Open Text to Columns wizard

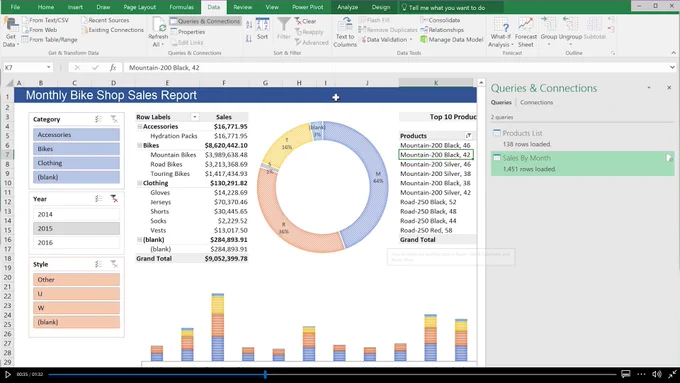(x=345, y=32)
